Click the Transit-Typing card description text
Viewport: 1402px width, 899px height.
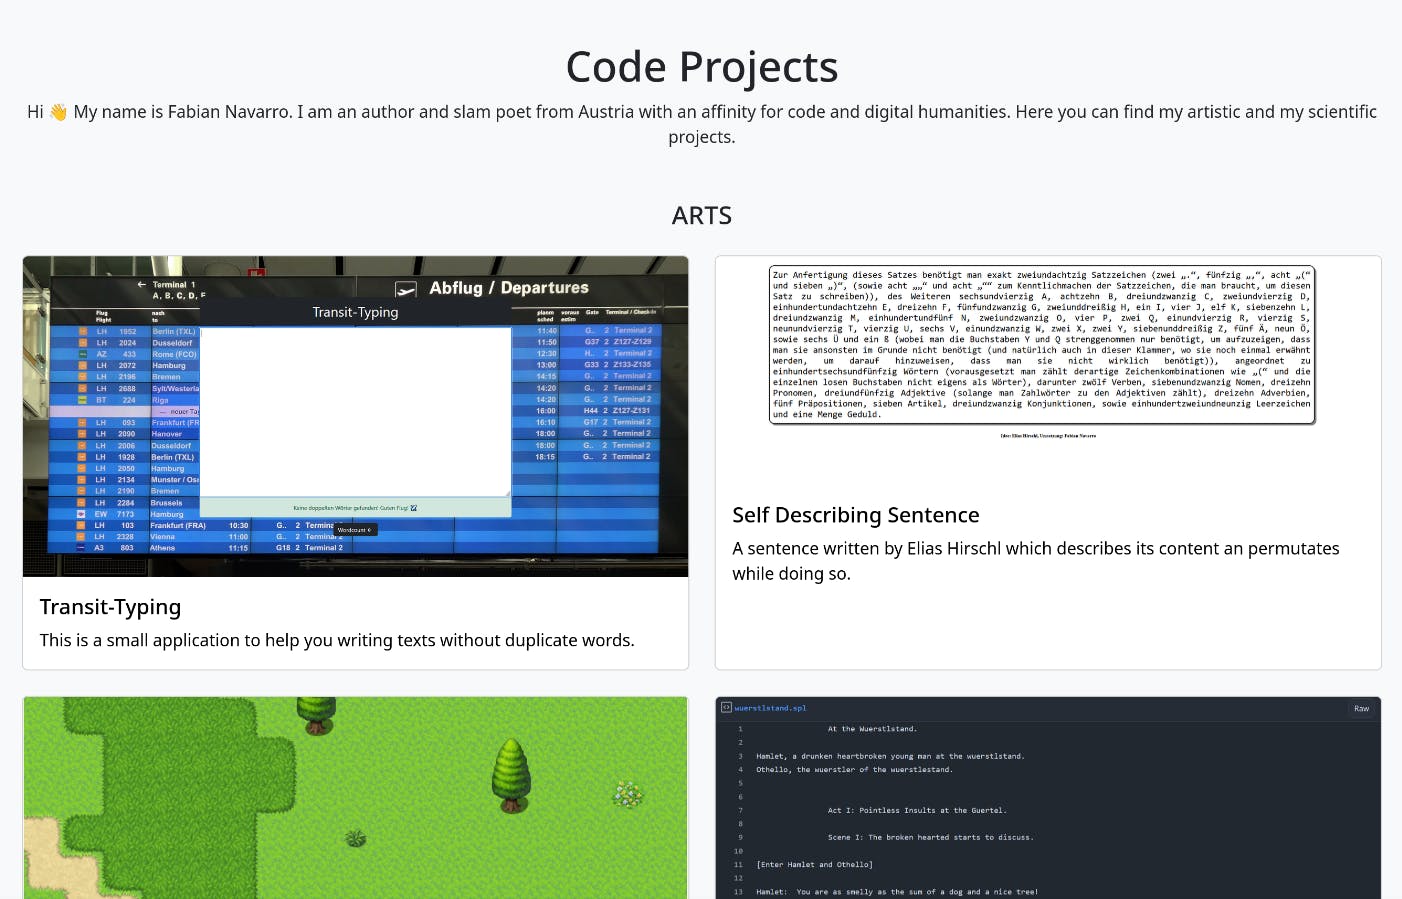[x=337, y=640]
